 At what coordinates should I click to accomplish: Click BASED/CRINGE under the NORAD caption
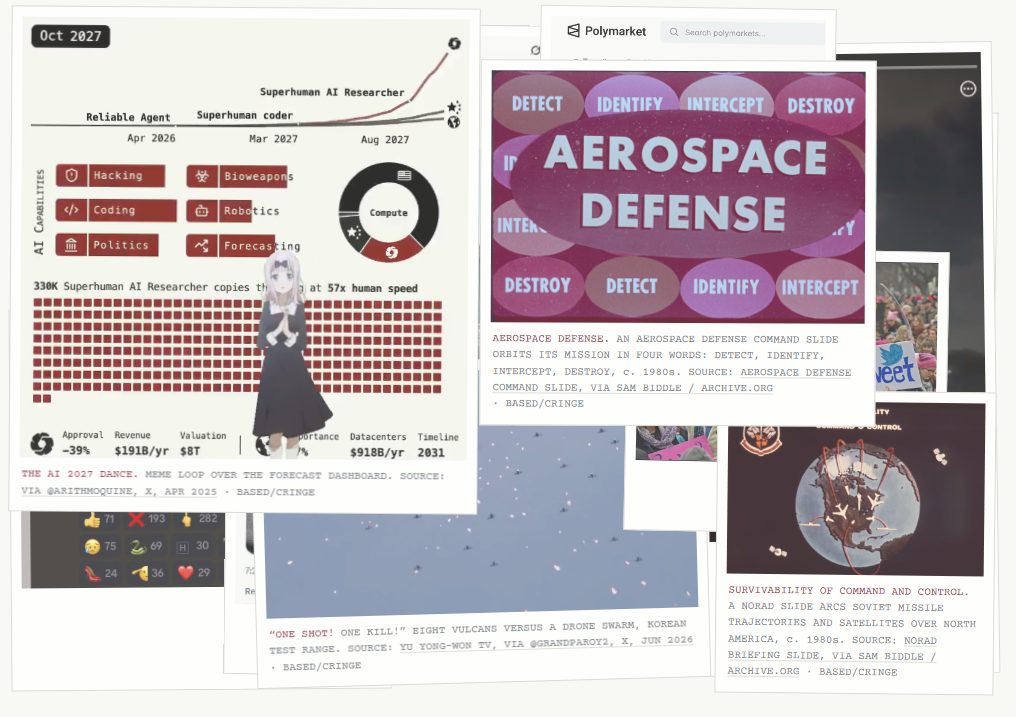[858, 672]
